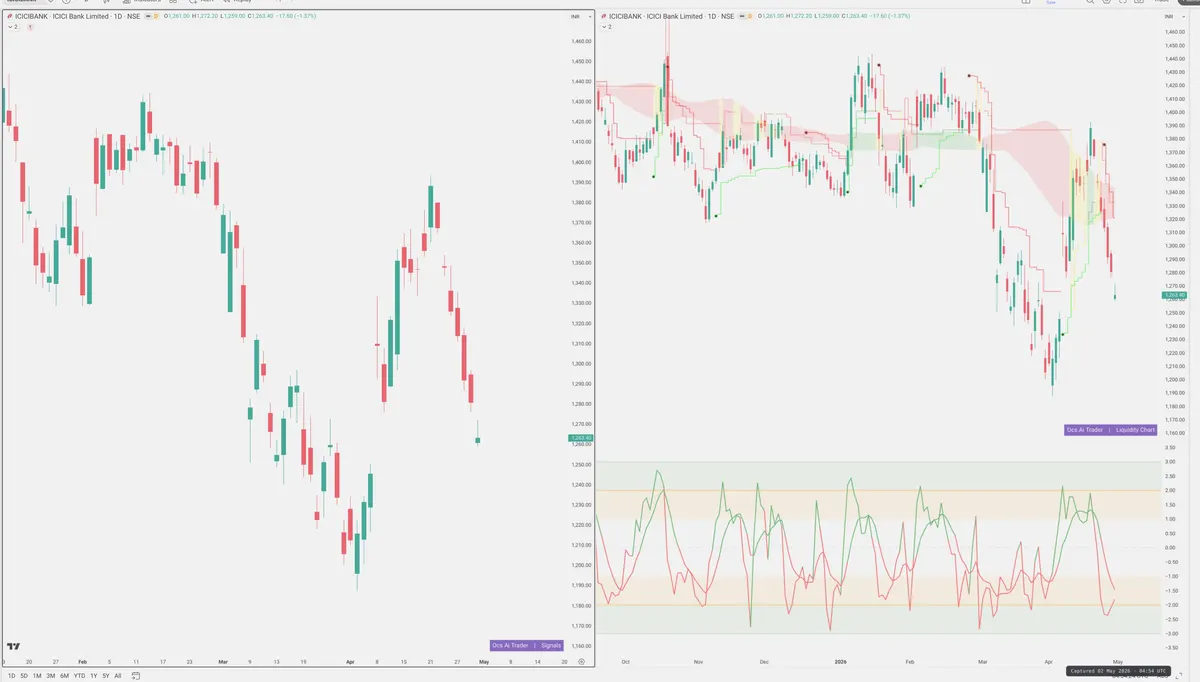This screenshot has width=1200, height=682.
Task: Click the right chart current price tag
Action: click(1173, 295)
